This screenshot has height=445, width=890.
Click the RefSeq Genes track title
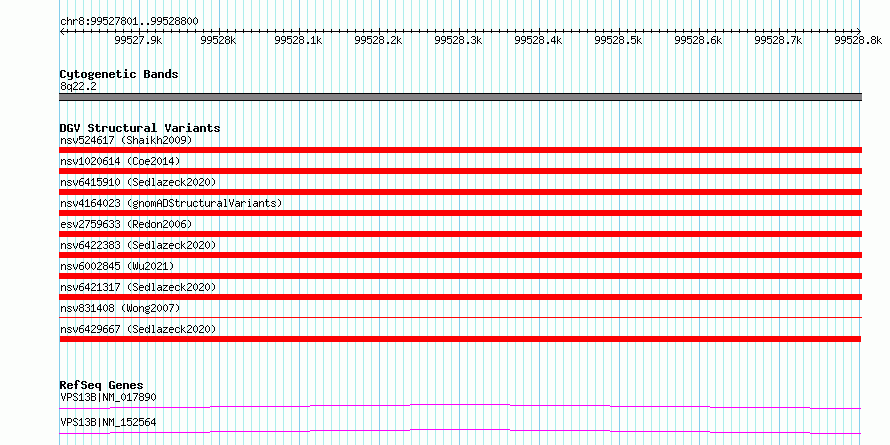point(101,385)
